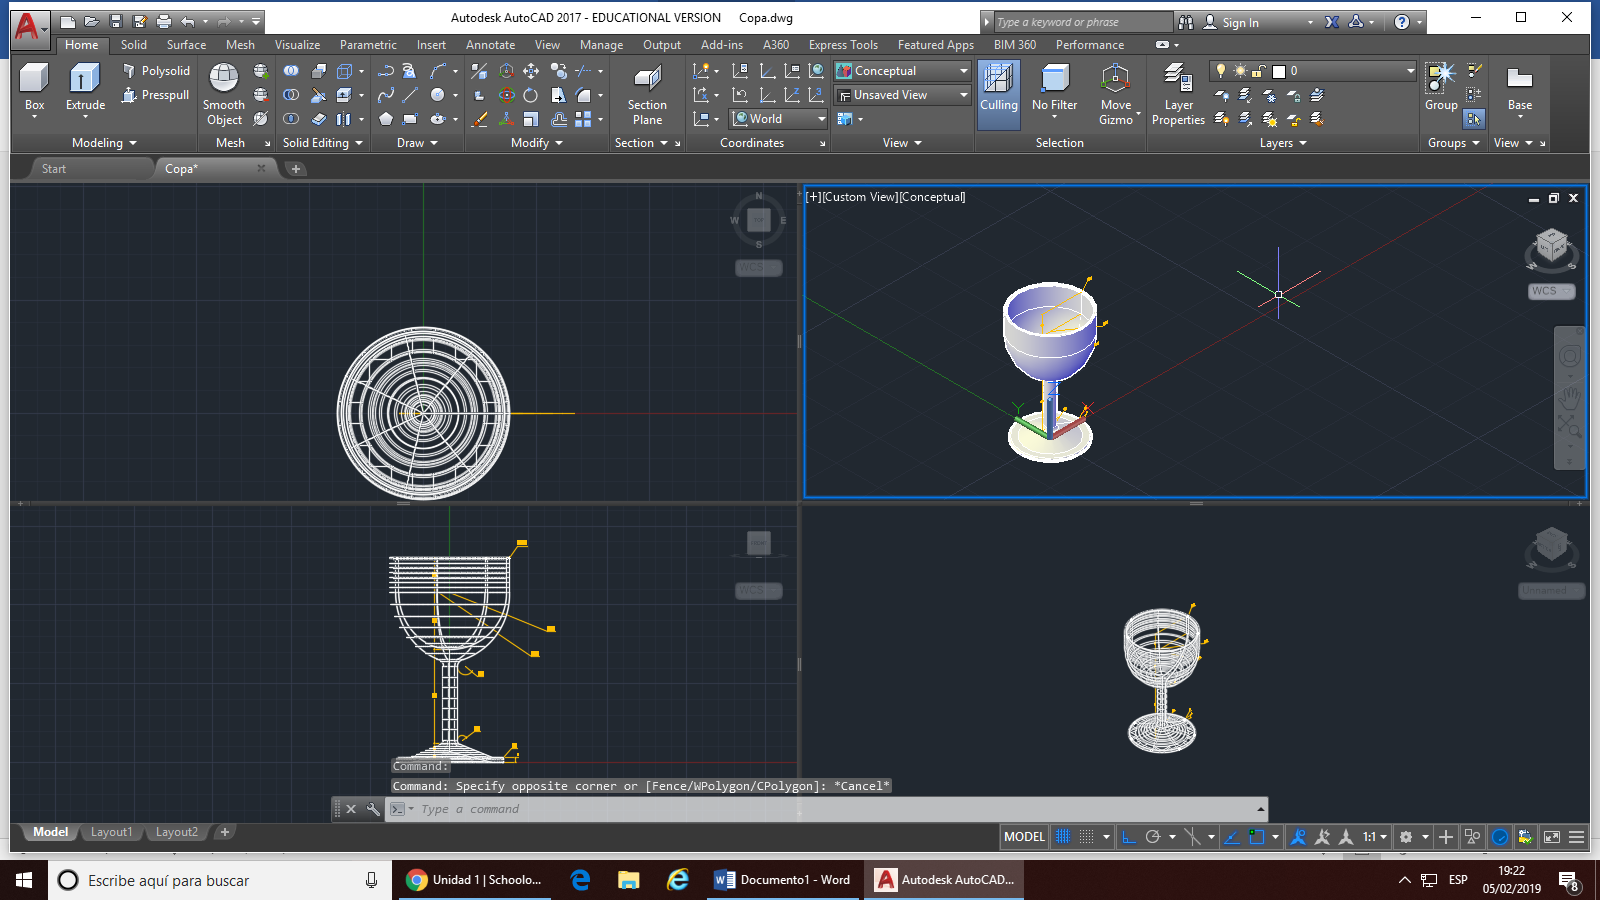This screenshot has width=1600, height=900.
Task: Toggle grid display in status bar
Action: click(x=1063, y=837)
